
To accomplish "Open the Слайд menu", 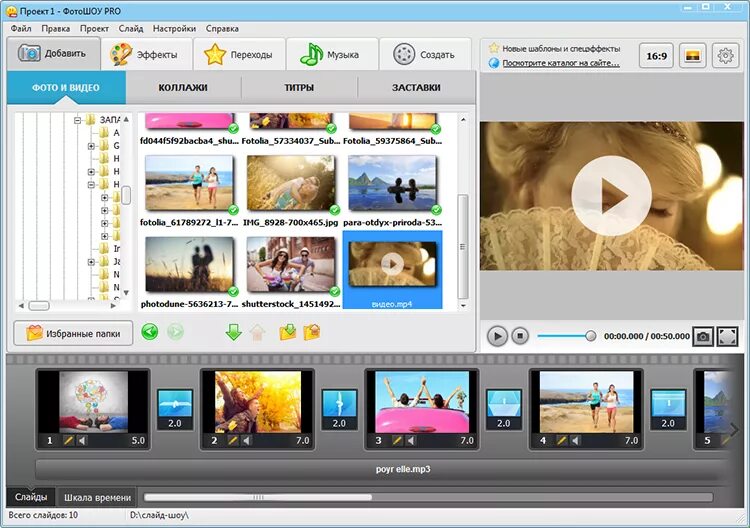I will point(131,29).
